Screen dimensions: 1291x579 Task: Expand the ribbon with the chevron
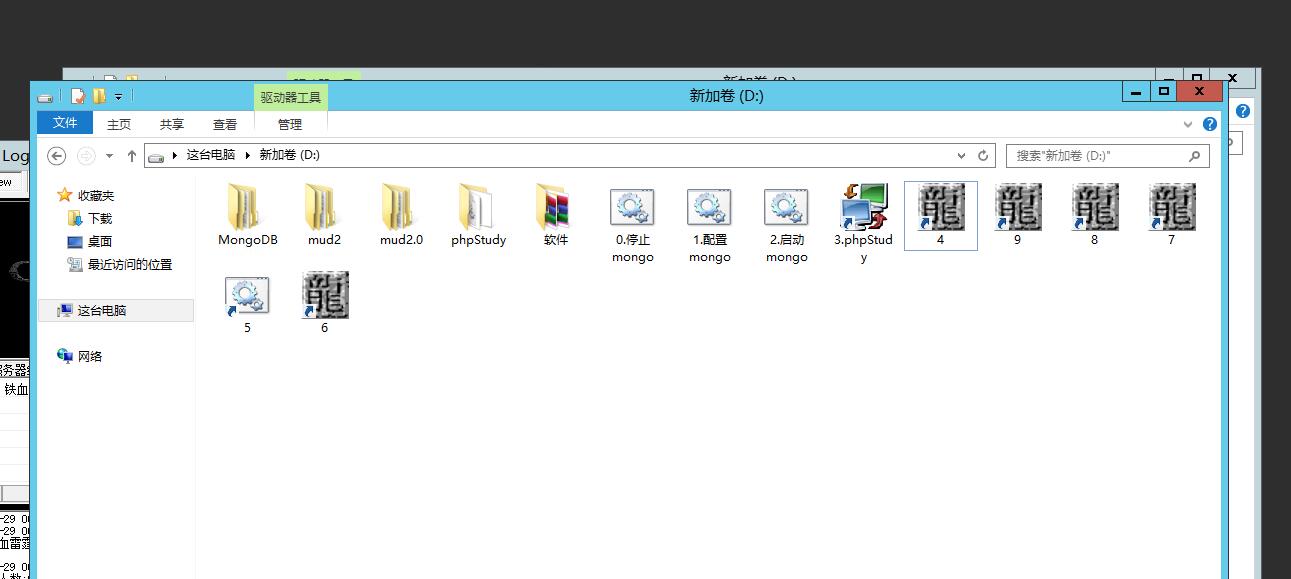[1188, 125]
